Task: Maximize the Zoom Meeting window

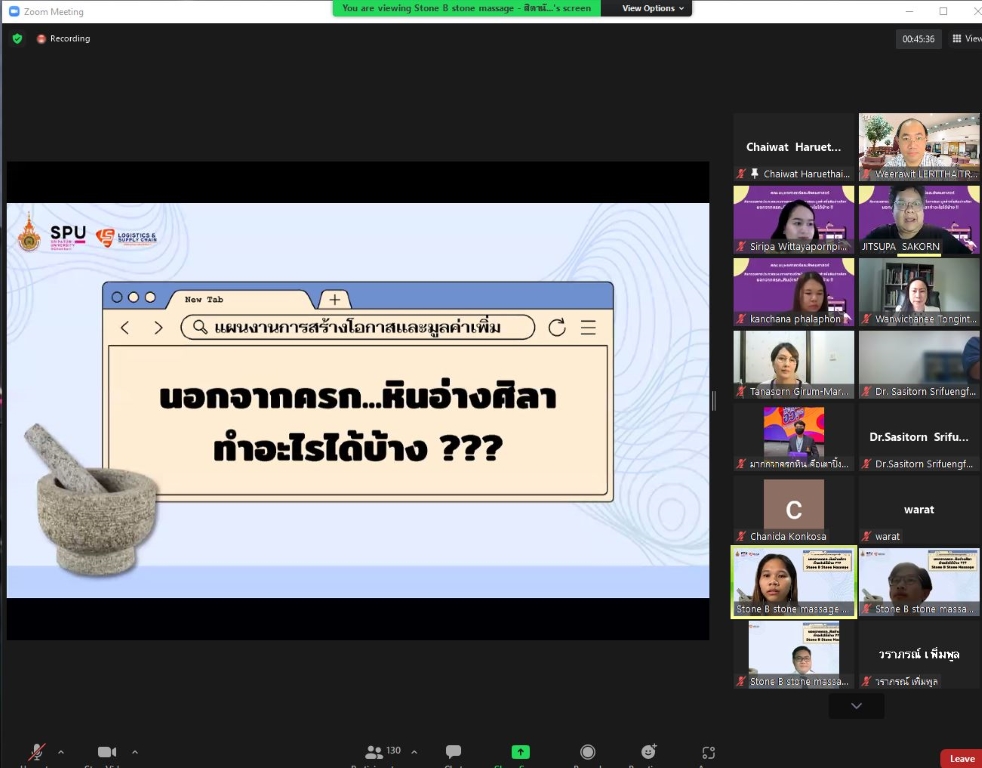Action: click(943, 11)
